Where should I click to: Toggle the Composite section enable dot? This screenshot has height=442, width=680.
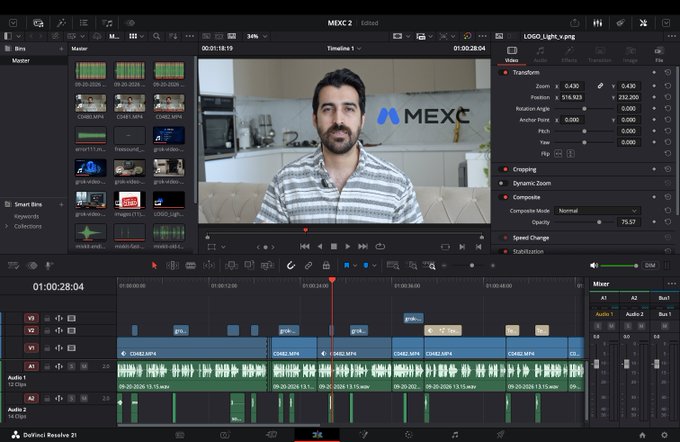[x=503, y=197]
